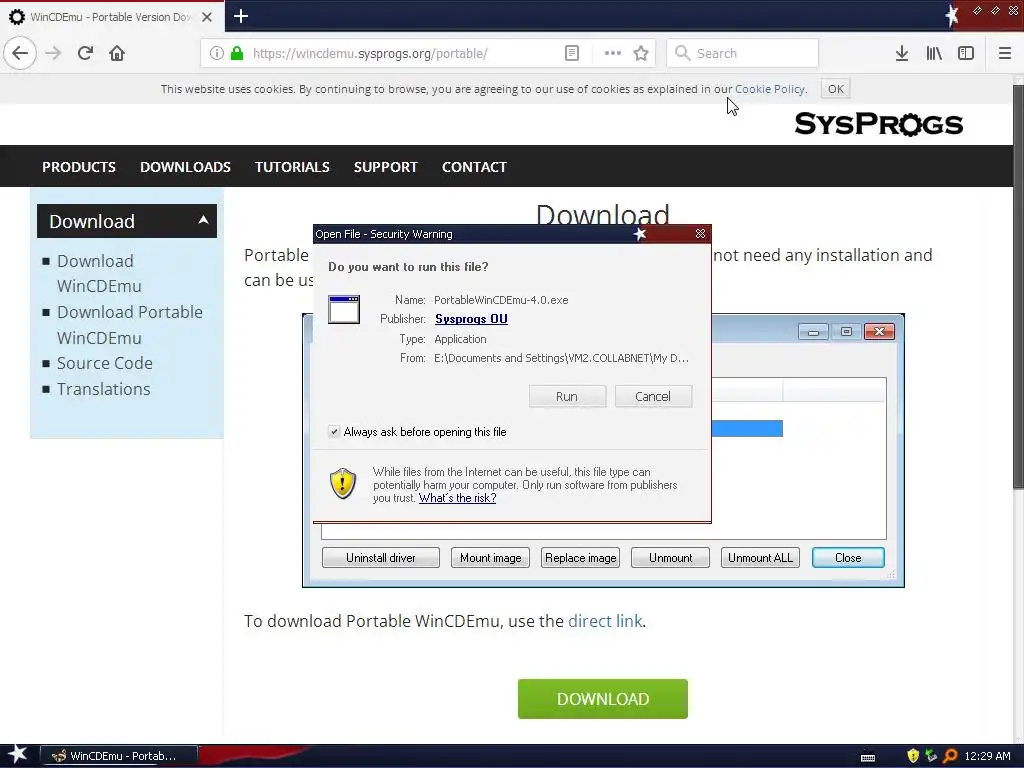Click the 12:29 AM taskbar clock
The height and width of the screenshot is (768, 1024).
(x=987, y=756)
